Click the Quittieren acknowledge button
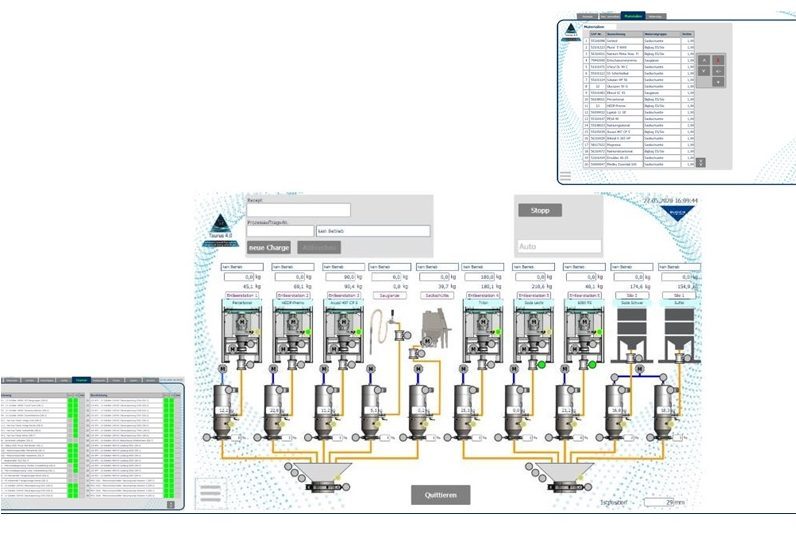Viewport: 796px width, 553px height. [441, 495]
